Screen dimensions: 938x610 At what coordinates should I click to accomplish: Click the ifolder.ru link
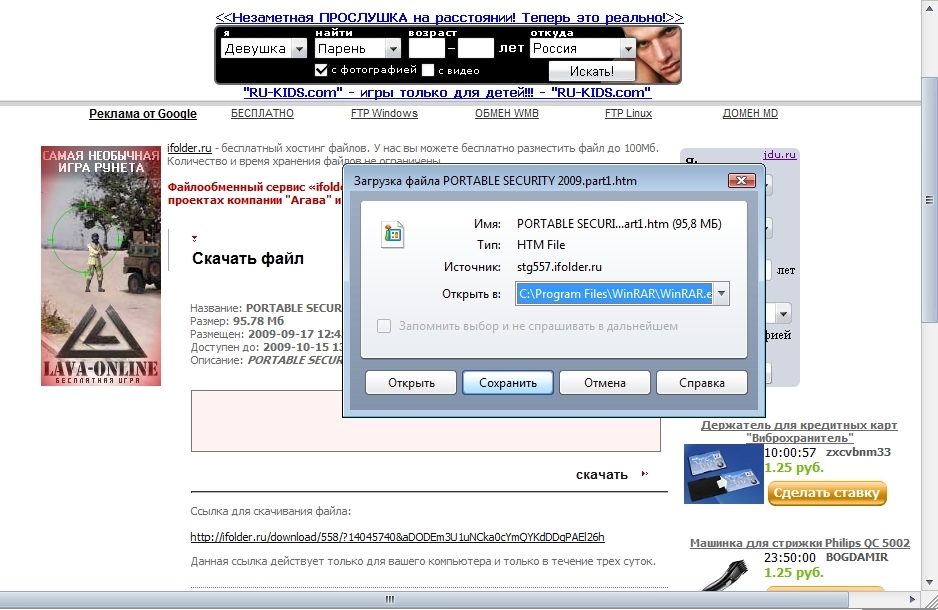point(189,148)
